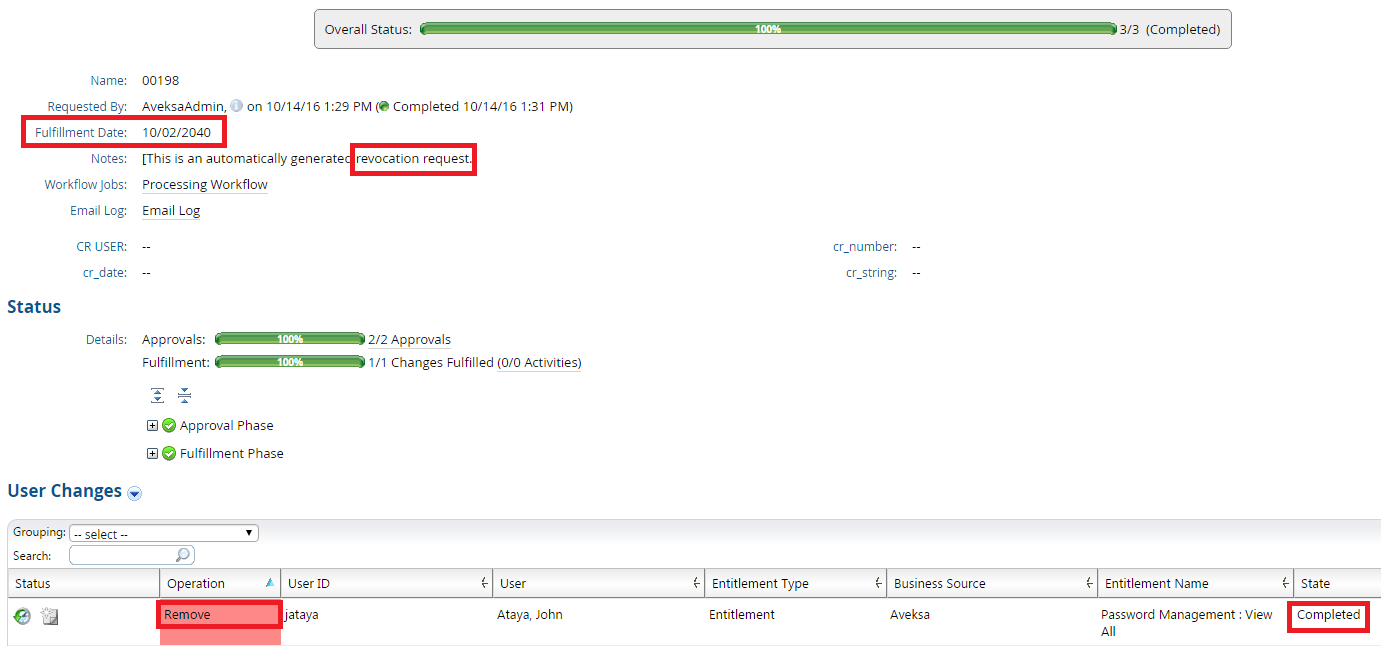
Task: Click the collapse all phases icon
Action: [184, 395]
